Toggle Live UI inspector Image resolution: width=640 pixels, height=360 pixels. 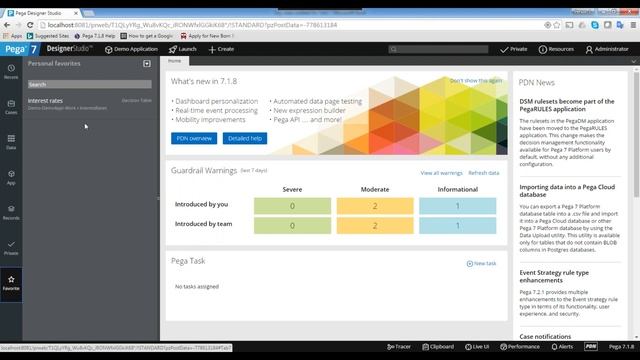click(477, 347)
